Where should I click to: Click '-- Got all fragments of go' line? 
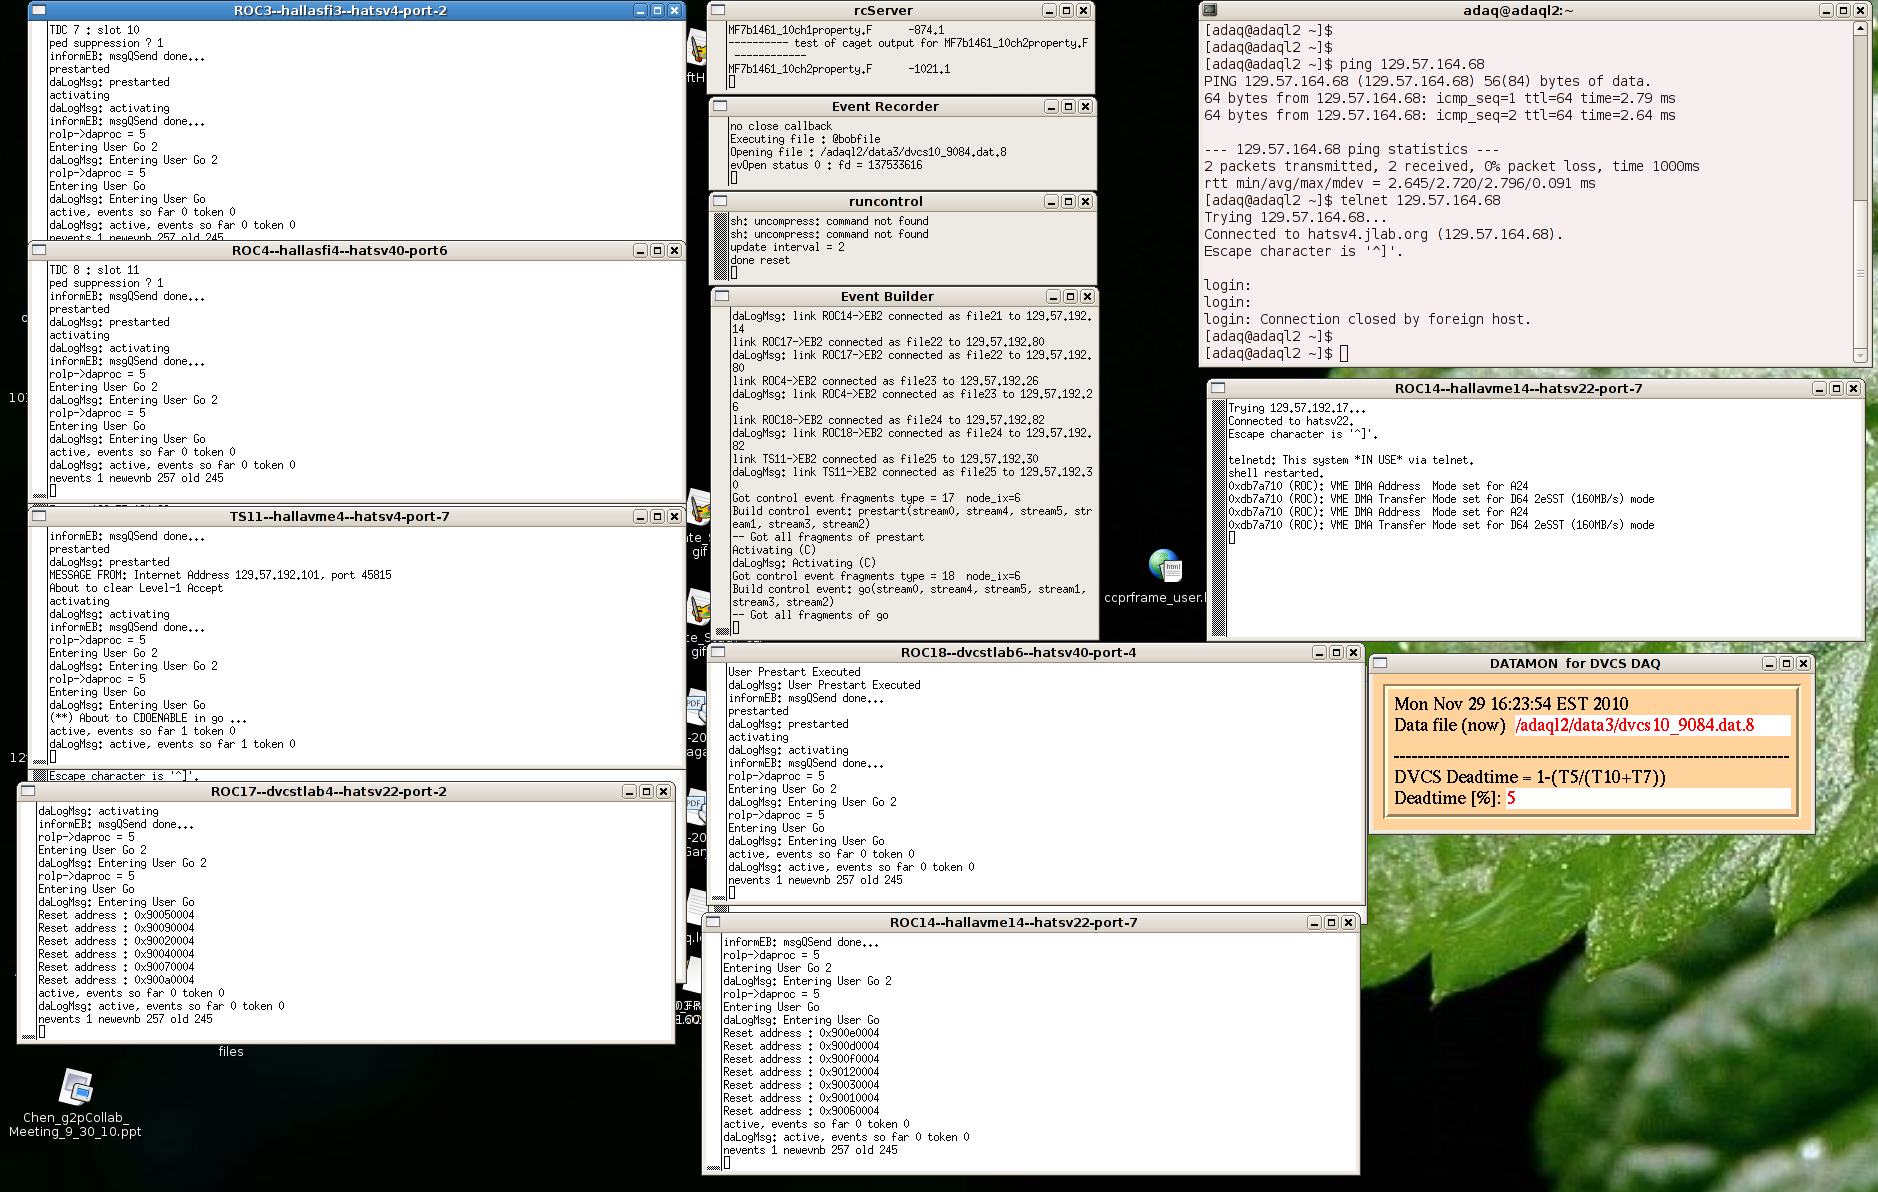[x=810, y=615]
